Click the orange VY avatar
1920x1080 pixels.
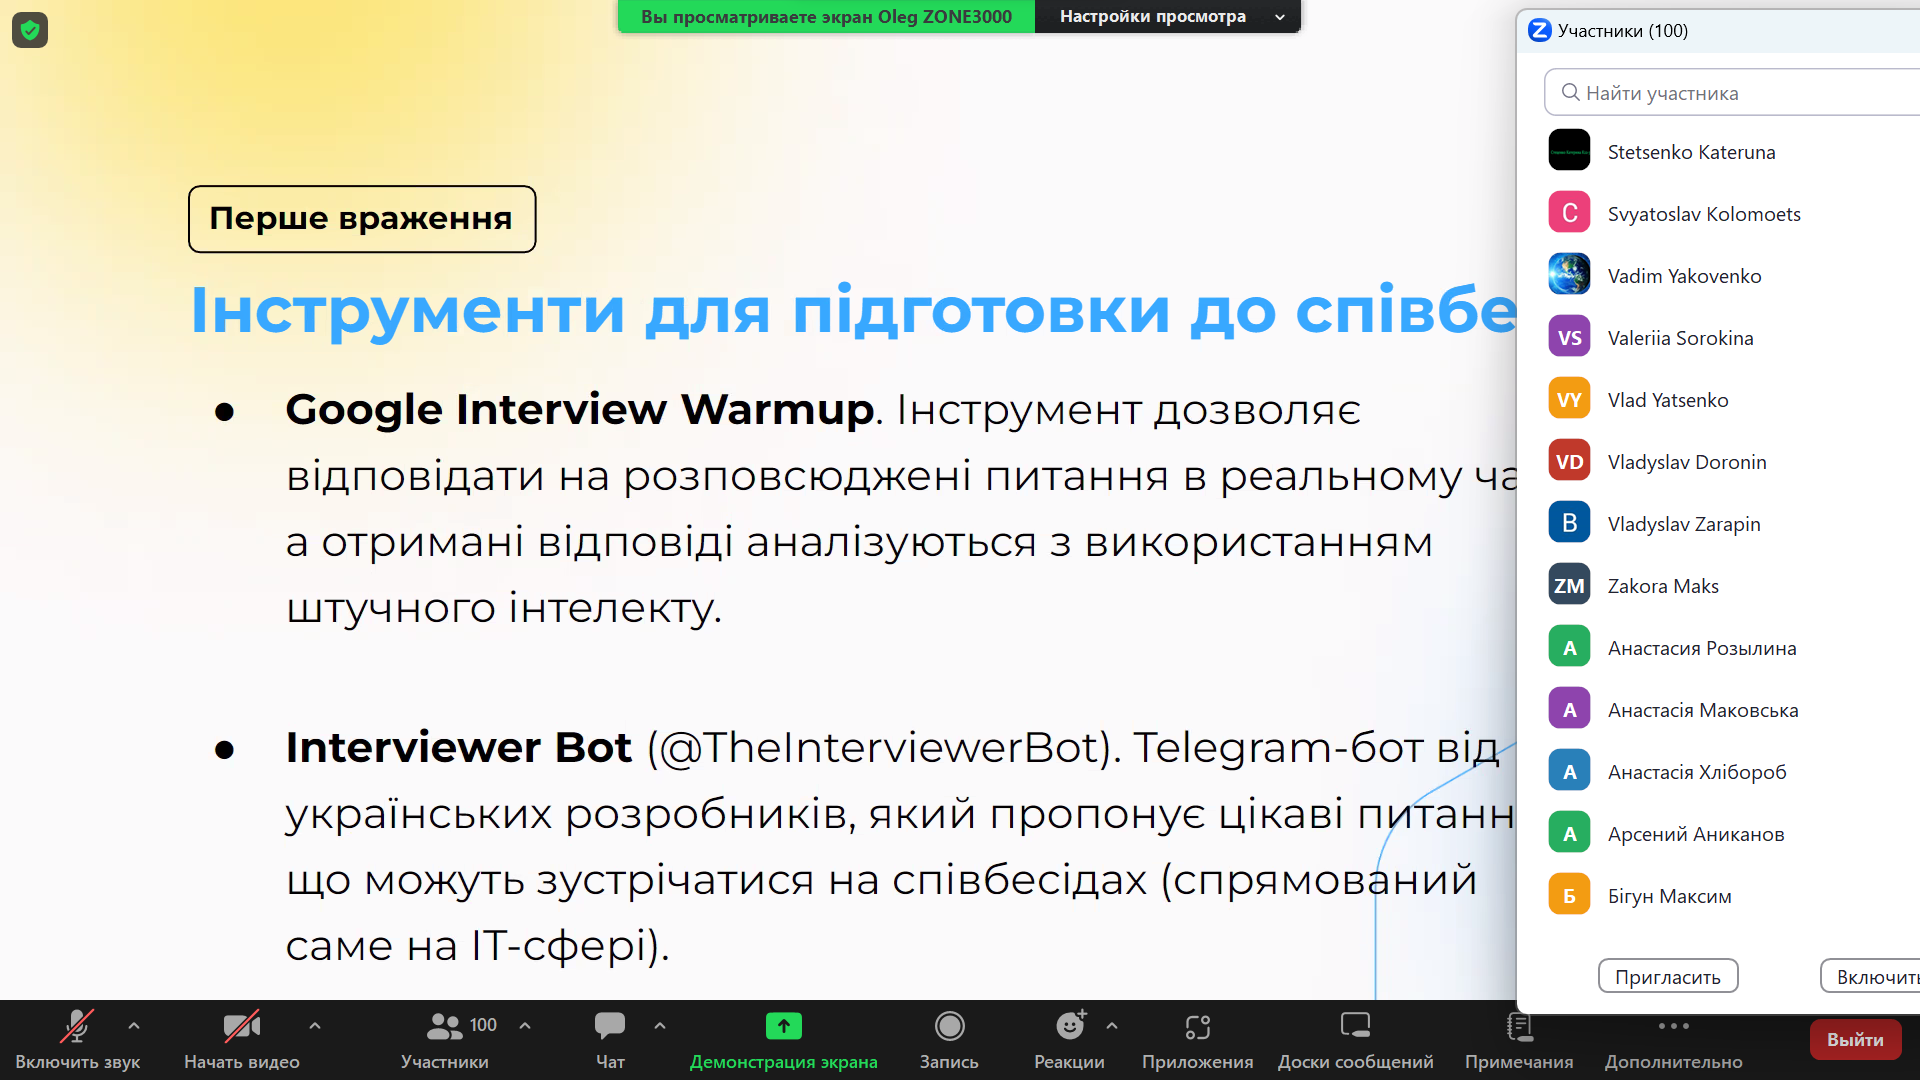point(1569,399)
